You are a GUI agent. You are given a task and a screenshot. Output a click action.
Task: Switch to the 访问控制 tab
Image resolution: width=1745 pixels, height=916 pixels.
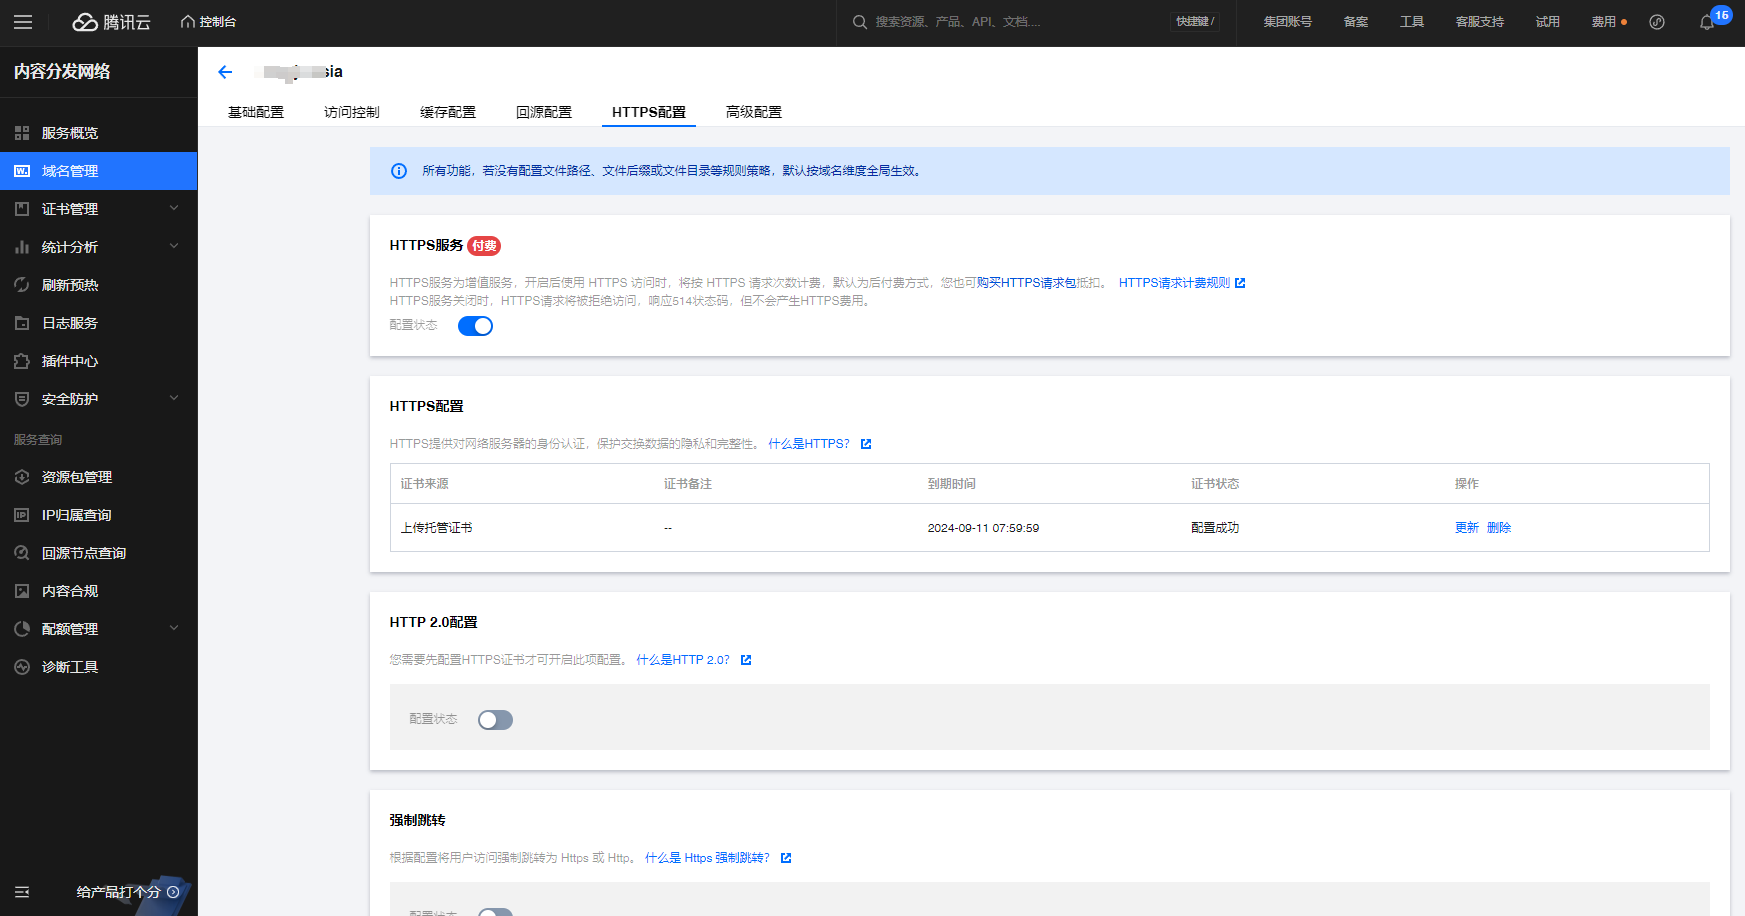[x=352, y=112]
